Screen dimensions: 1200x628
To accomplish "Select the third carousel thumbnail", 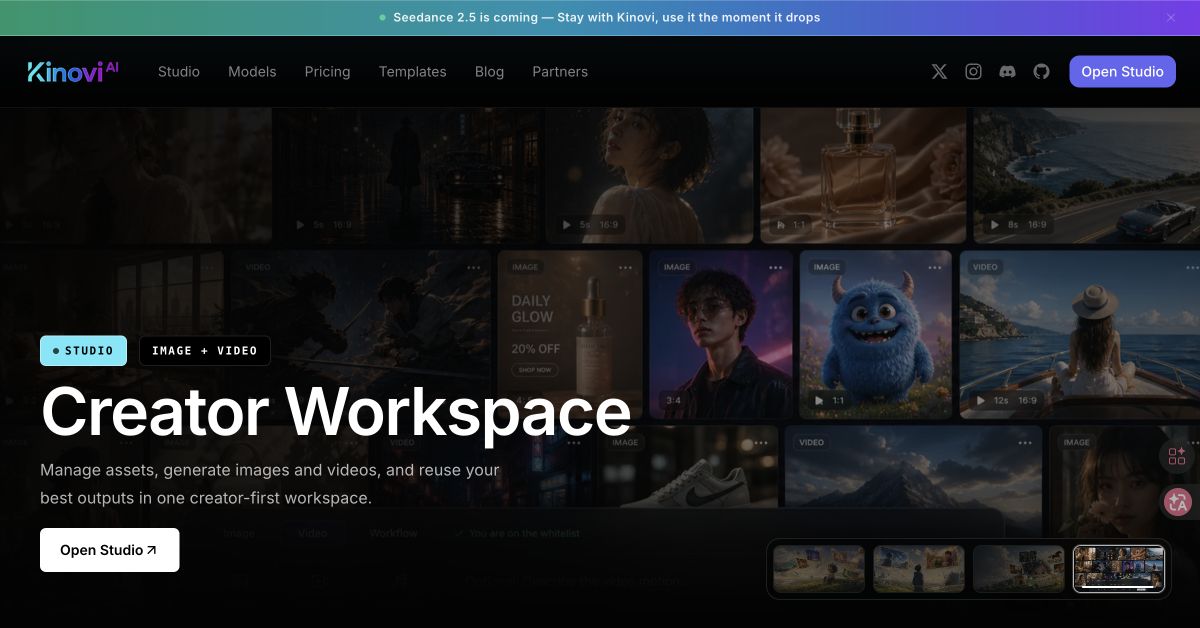I will pos(1019,569).
